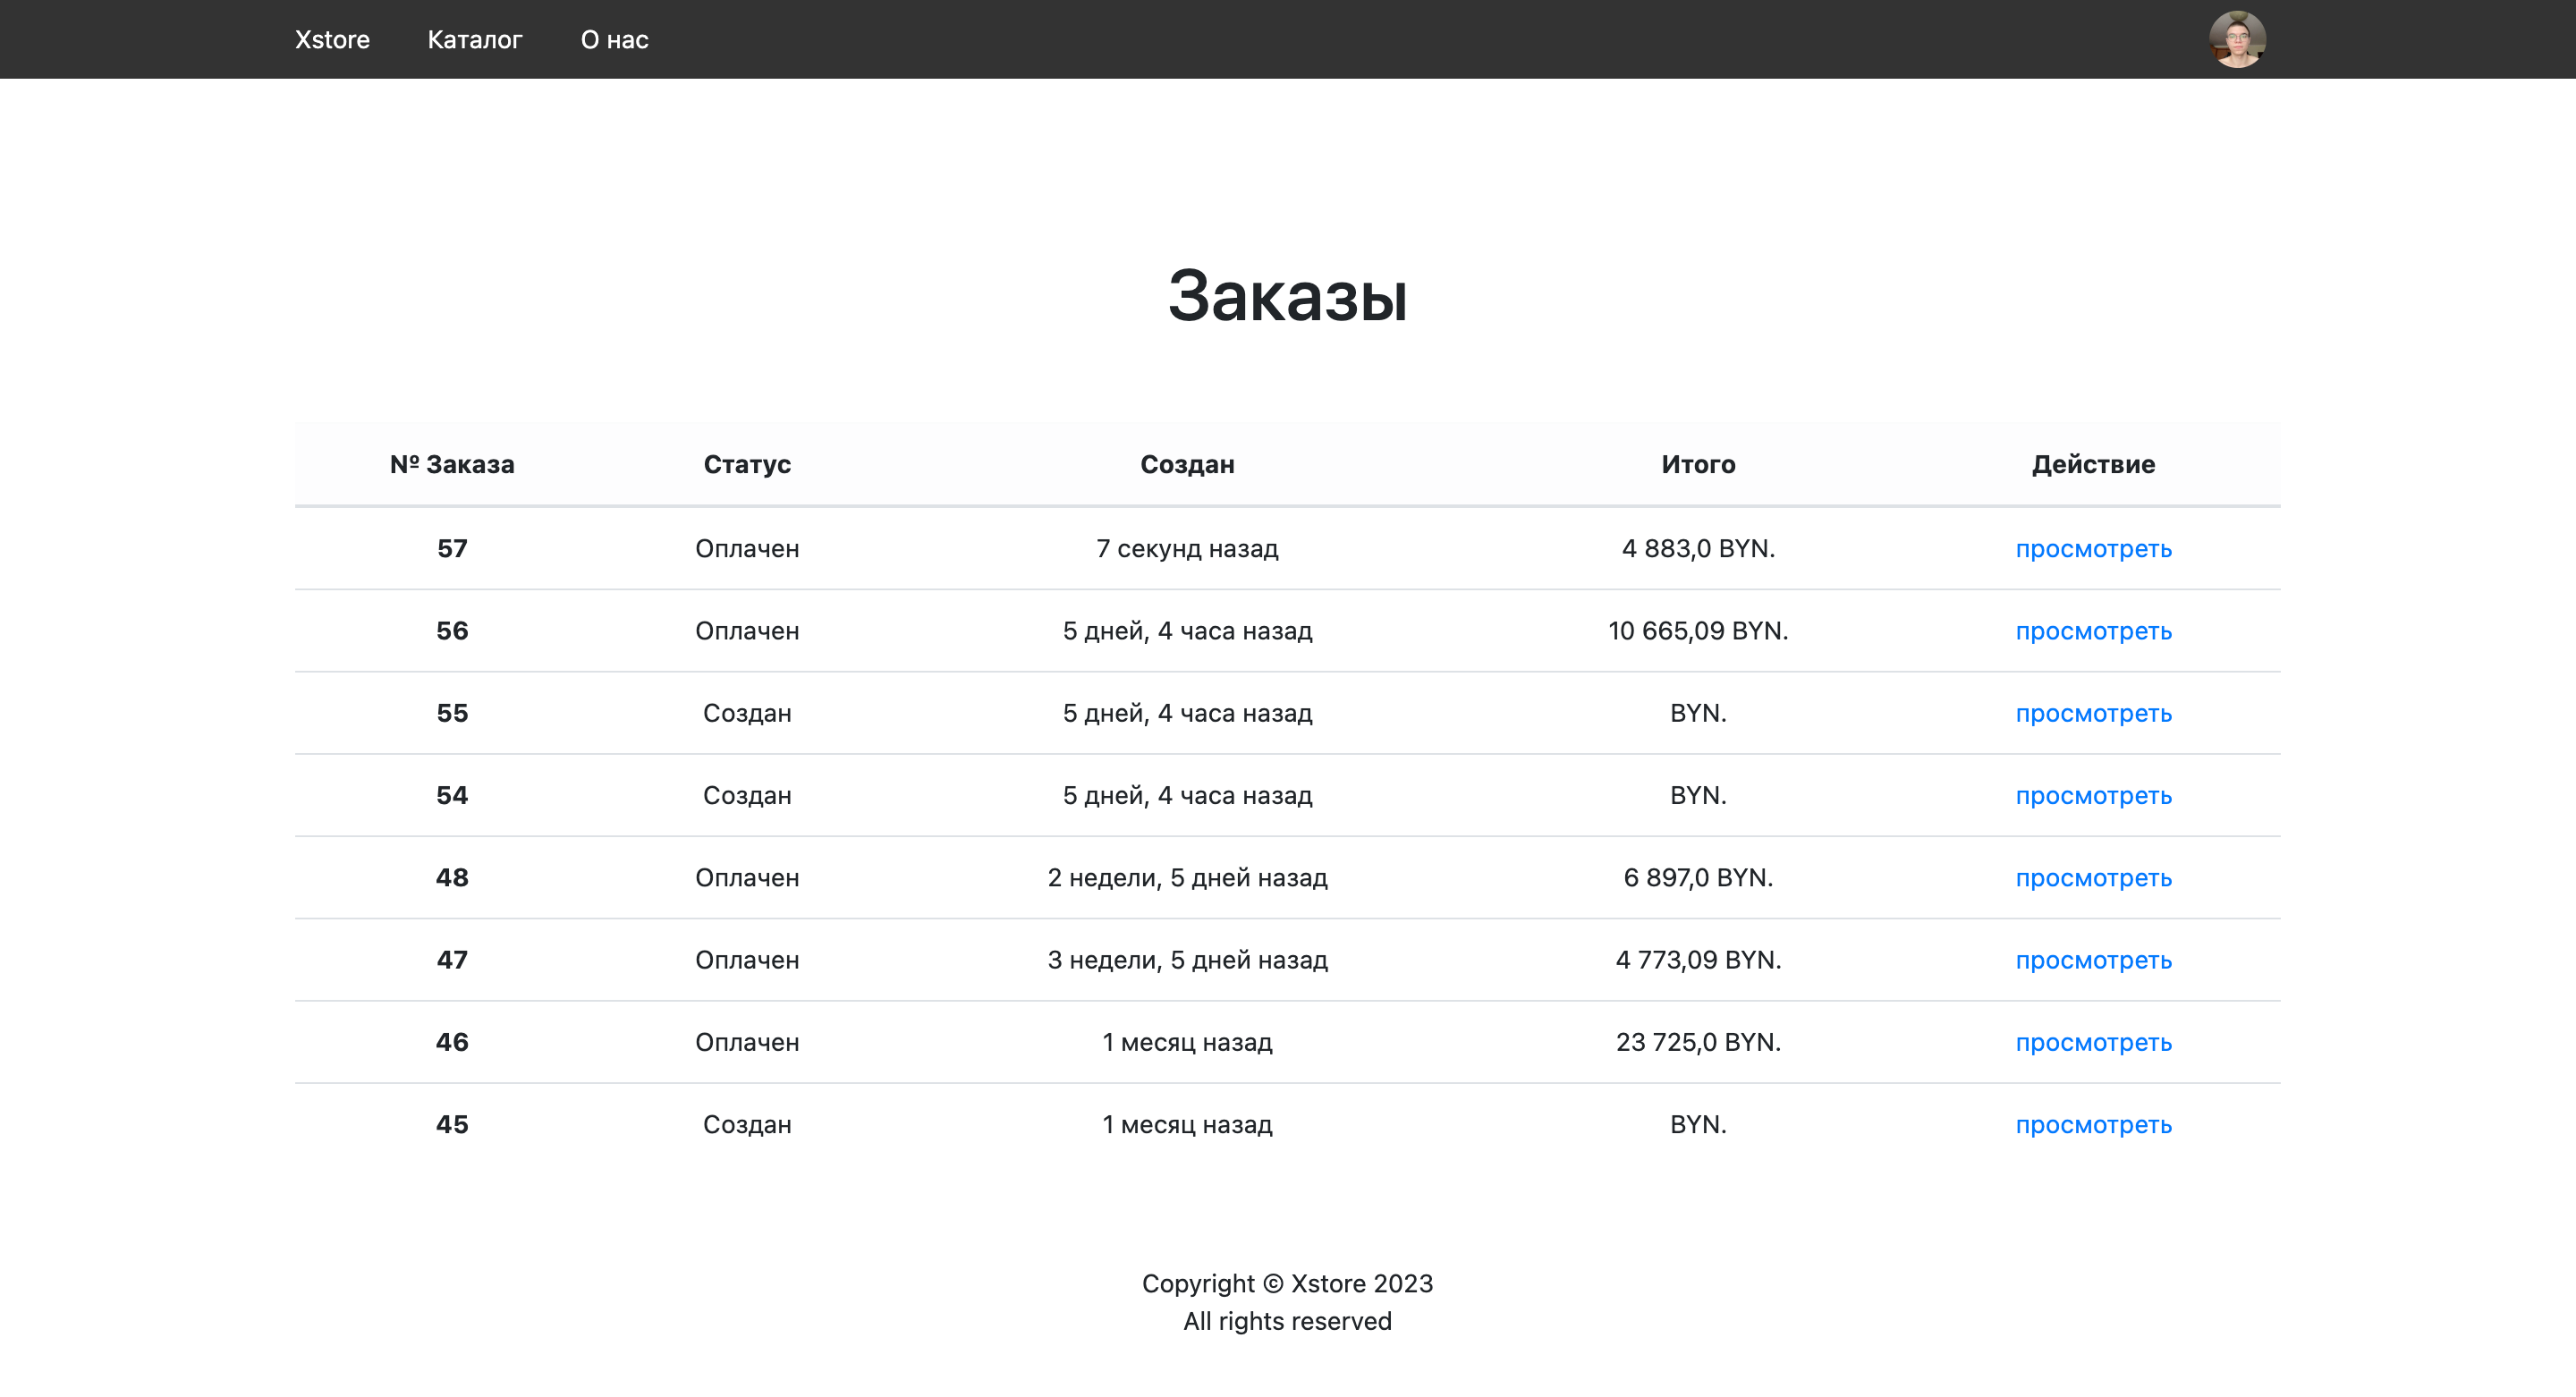Select order number 45 cell
The image size is (2576, 1397).
click(x=452, y=1124)
